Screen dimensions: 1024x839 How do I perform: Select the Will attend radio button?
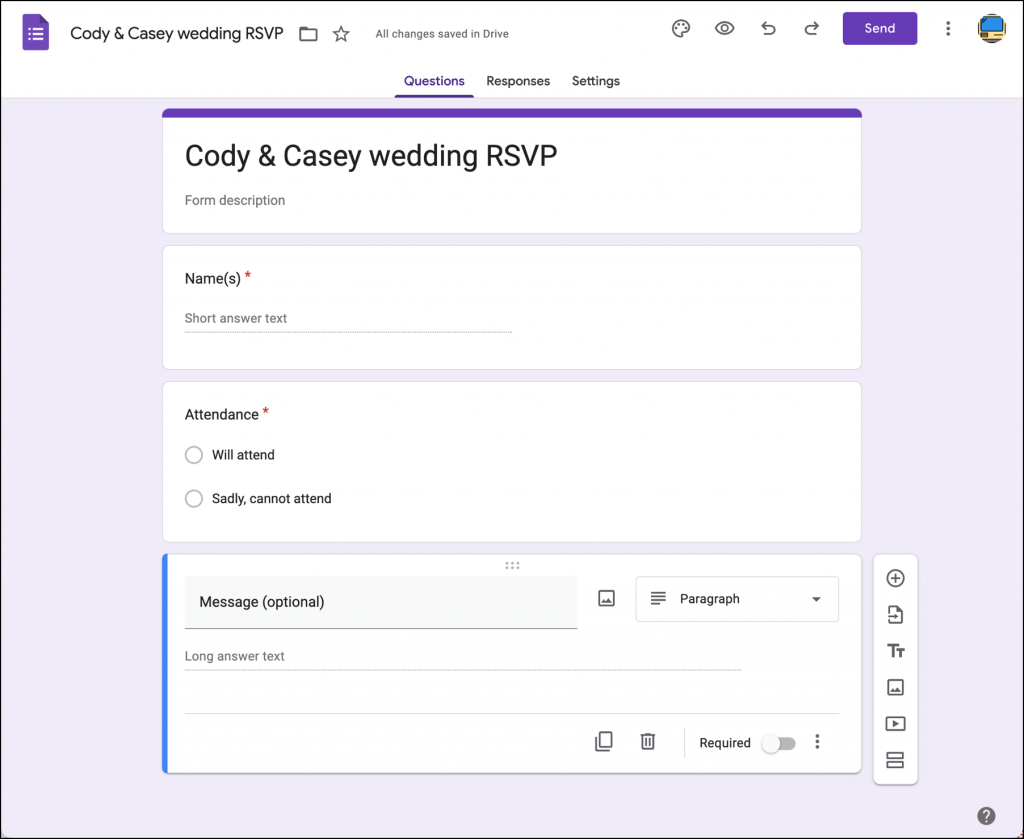click(x=194, y=455)
